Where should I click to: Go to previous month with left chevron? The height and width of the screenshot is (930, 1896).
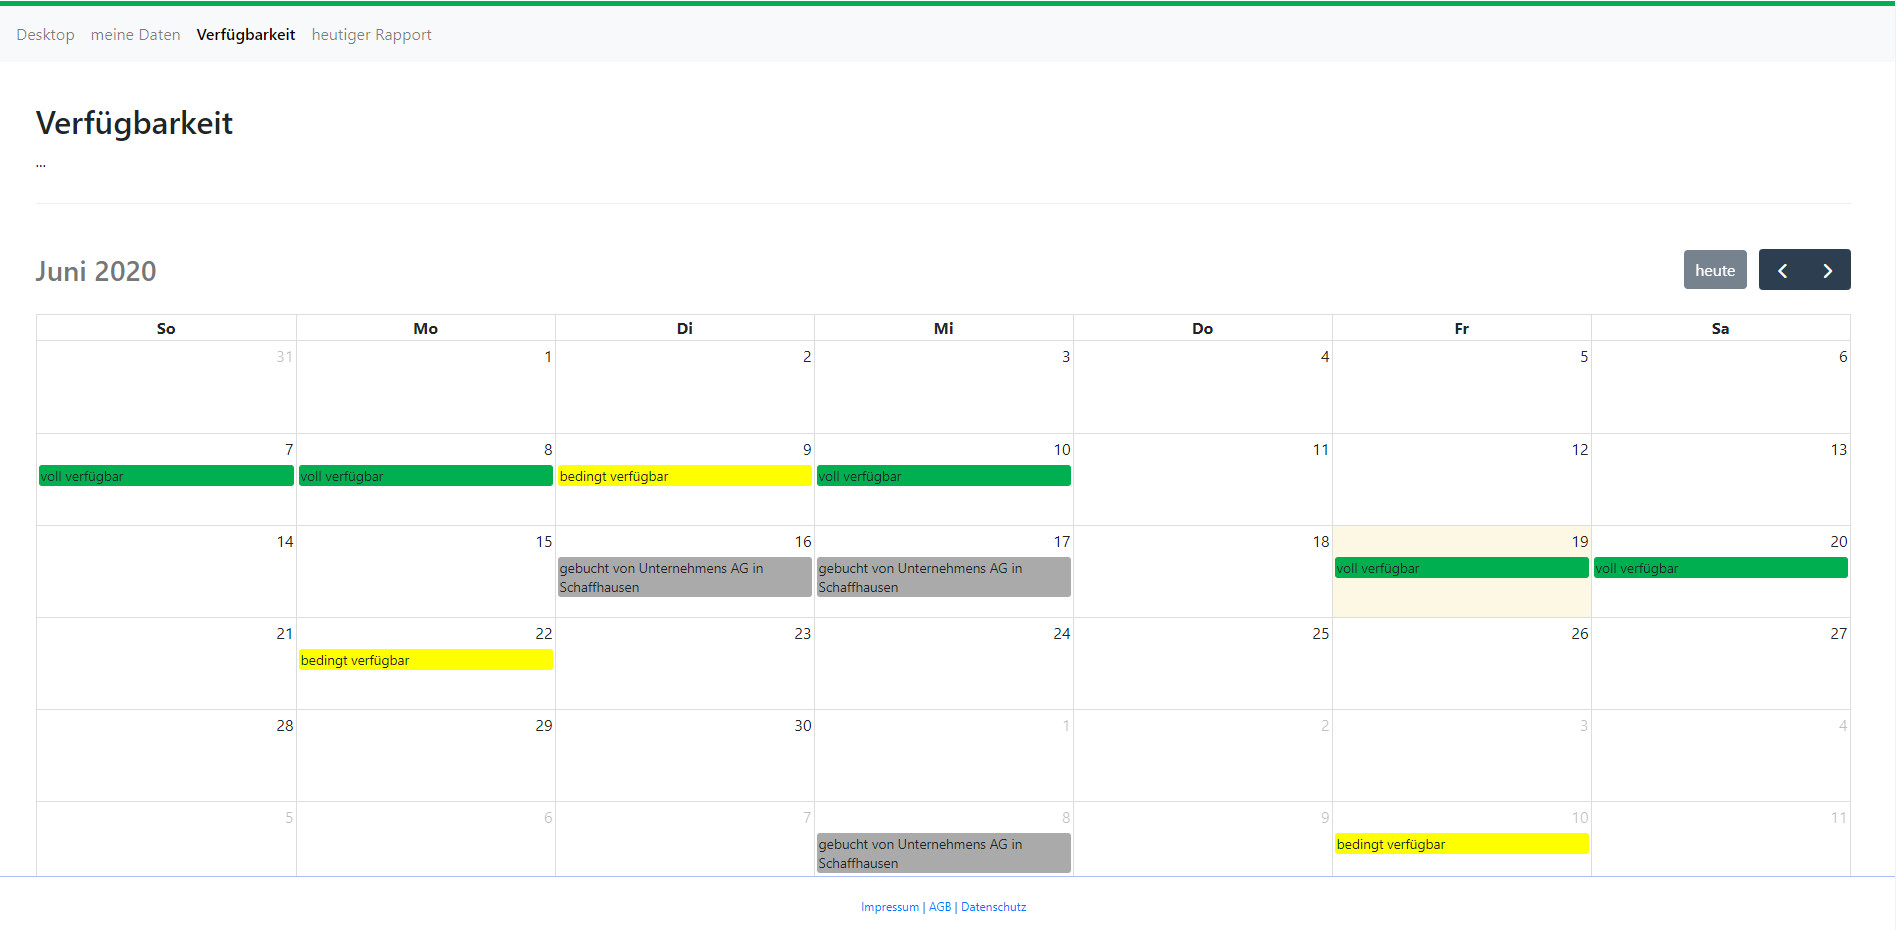[x=1782, y=270]
